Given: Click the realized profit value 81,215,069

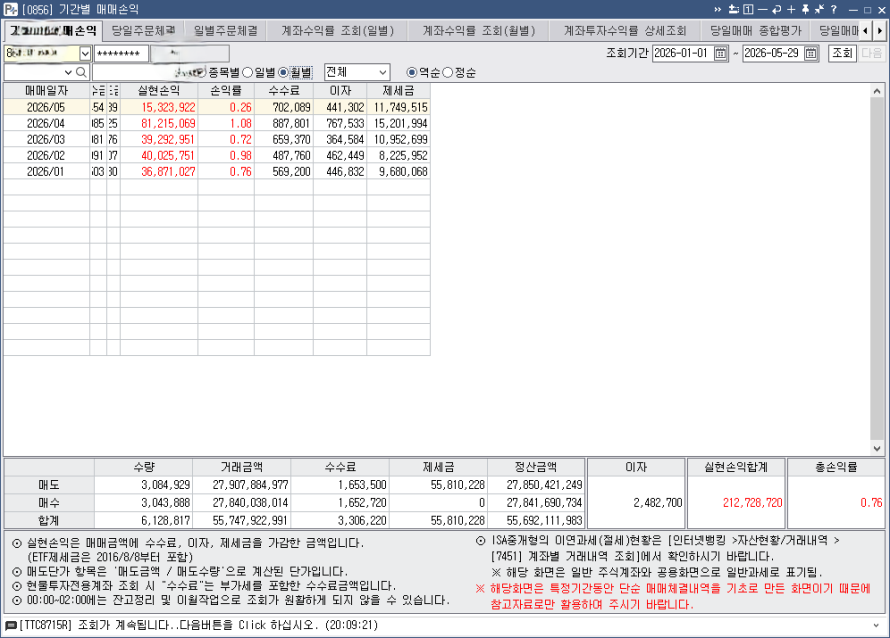Looking at the screenshot, I should [x=168, y=123].
